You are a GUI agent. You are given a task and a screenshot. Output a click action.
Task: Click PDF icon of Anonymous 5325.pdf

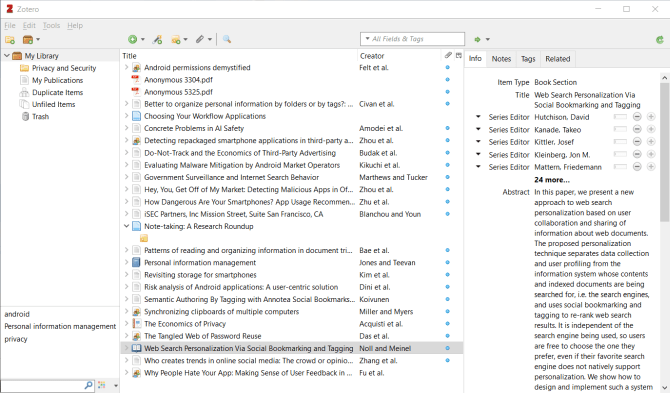coord(136,92)
